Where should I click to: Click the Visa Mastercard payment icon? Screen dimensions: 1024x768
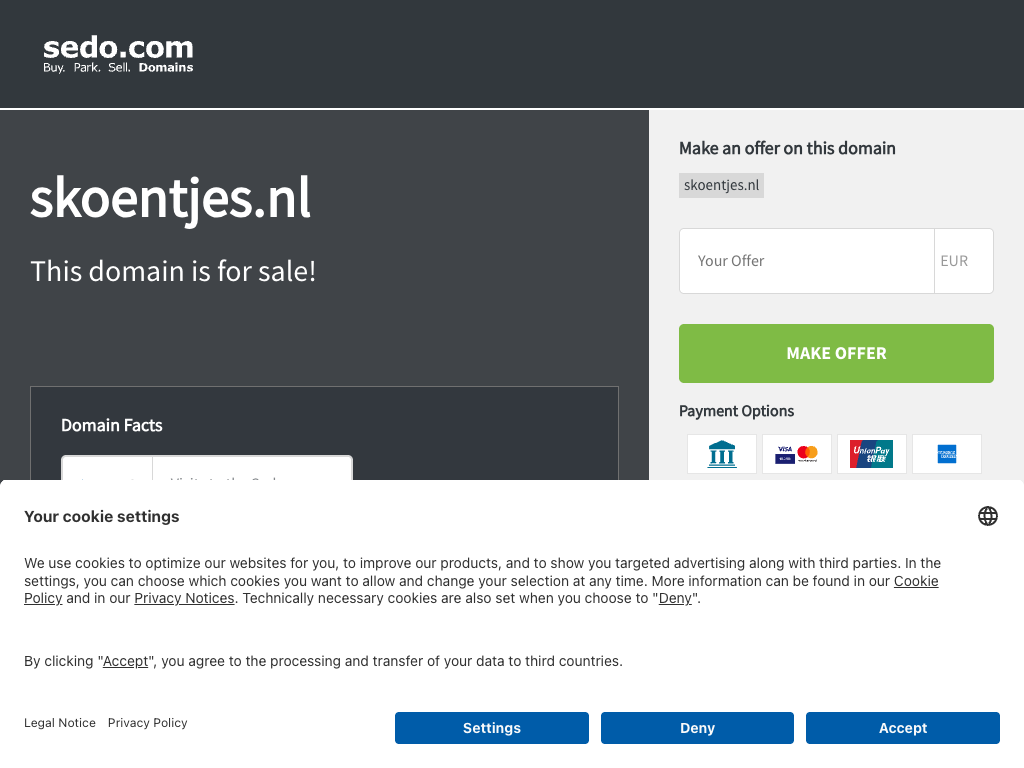797,454
